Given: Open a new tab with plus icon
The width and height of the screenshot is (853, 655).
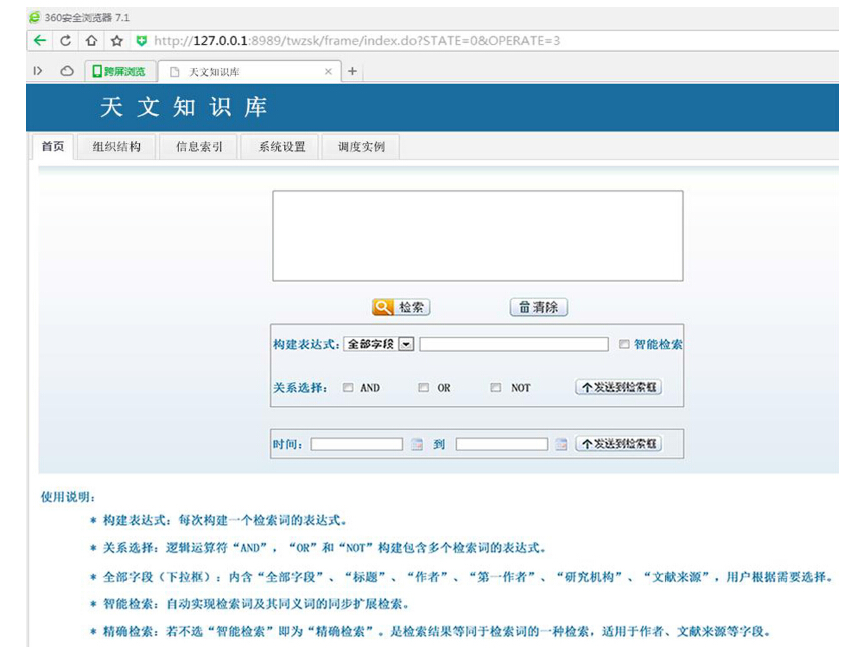Looking at the screenshot, I should tap(352, 71).
